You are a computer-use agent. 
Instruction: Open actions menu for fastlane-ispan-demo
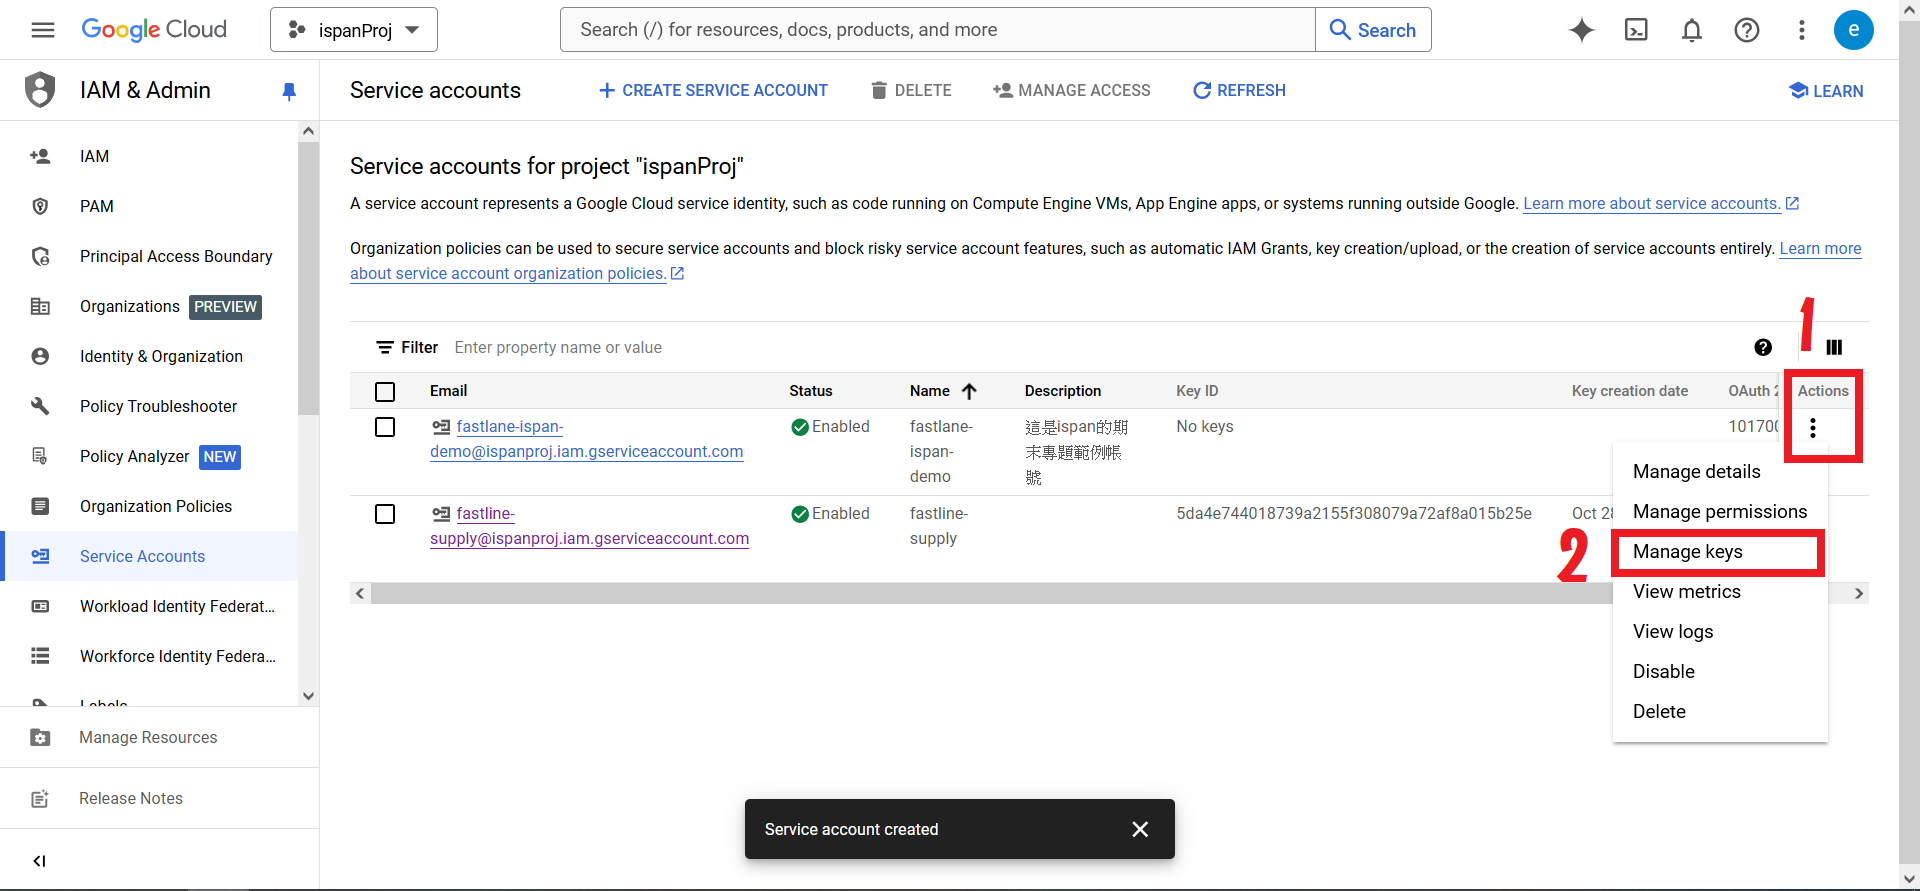tap(1813, 428)
